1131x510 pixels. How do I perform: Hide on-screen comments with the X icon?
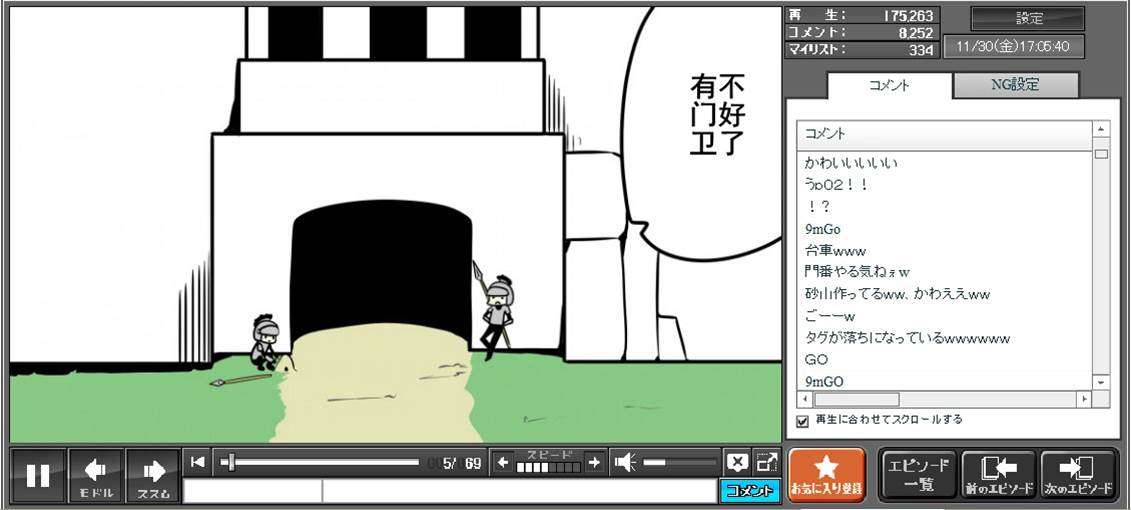[736, 462]
